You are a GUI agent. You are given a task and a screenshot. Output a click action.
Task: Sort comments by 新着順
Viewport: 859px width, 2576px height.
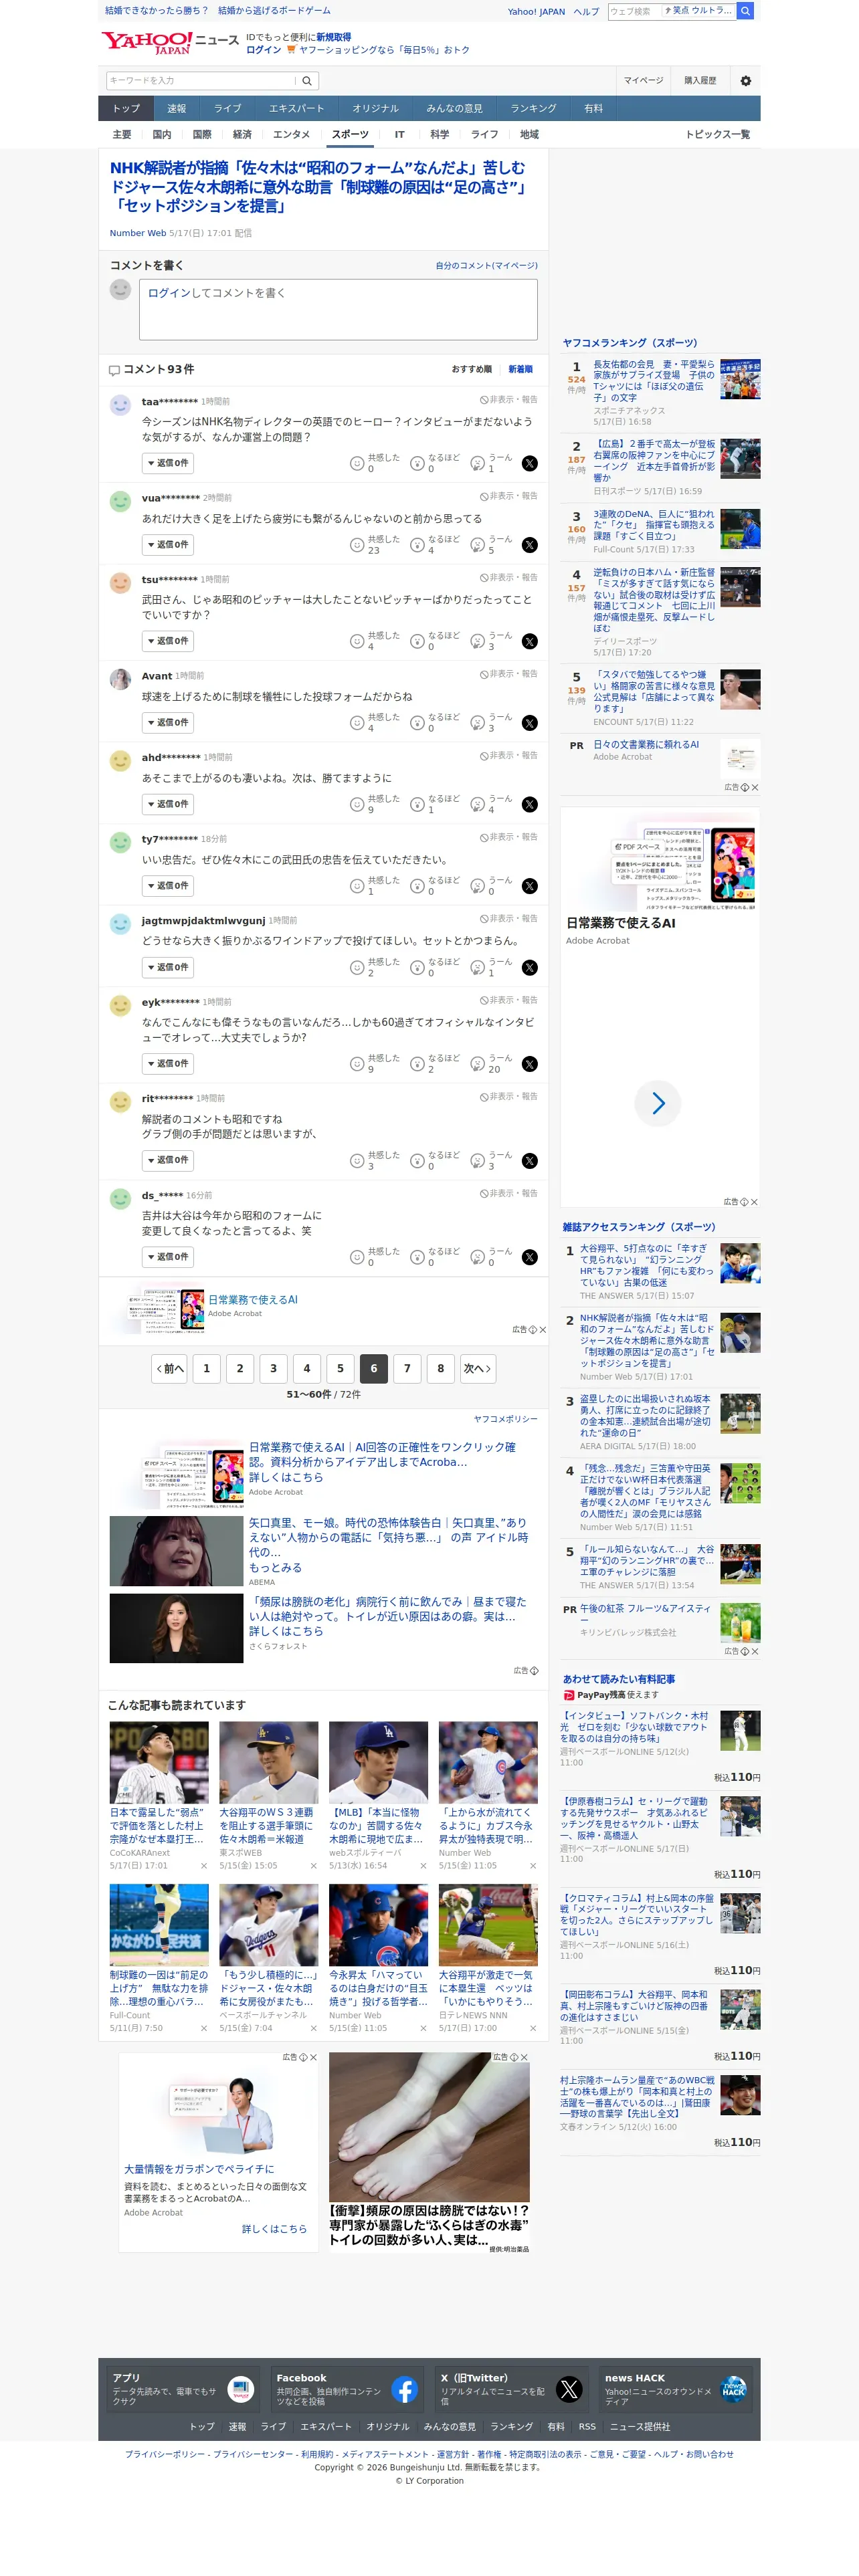pos(520,369)
